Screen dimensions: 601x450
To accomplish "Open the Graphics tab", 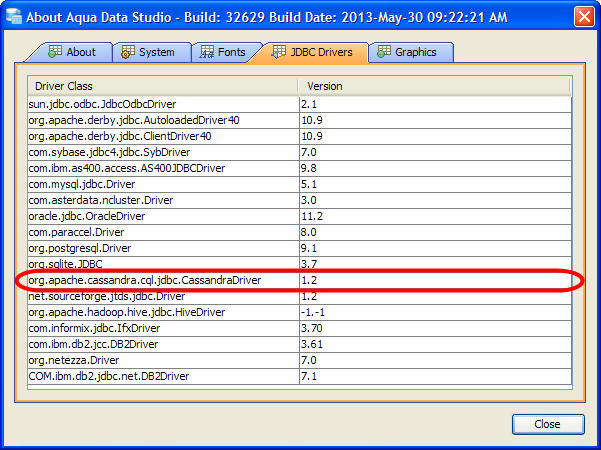I will coord(411,52).
